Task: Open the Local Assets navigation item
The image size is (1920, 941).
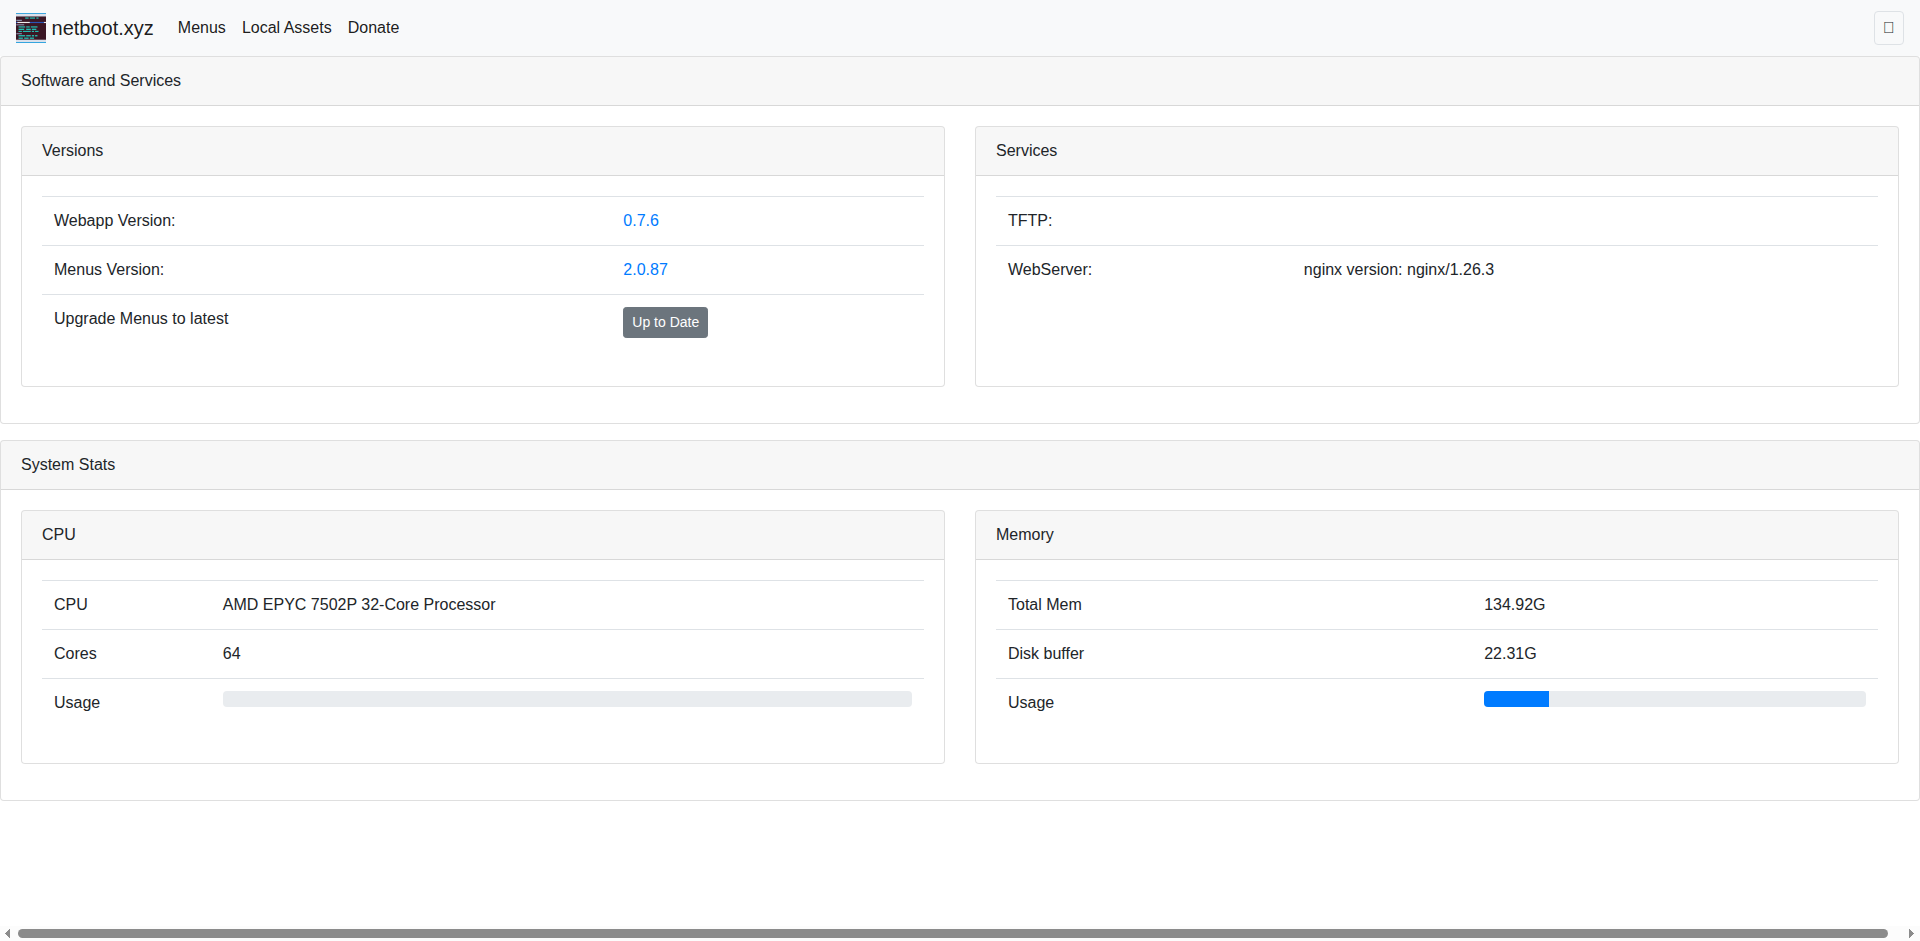Action: coord(286,28)
